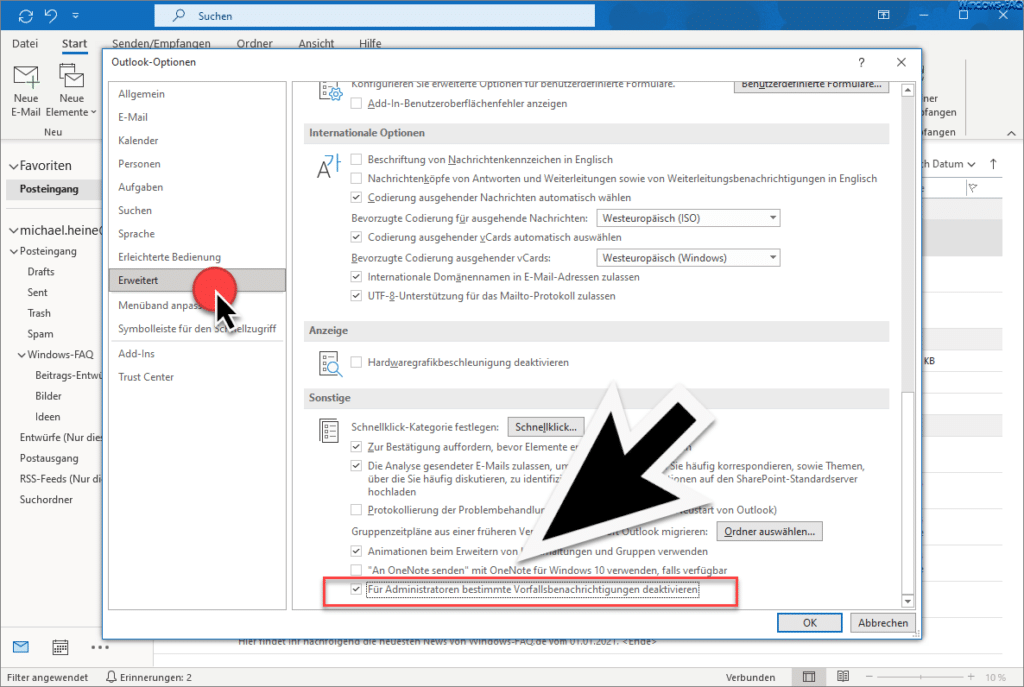The width and height of the screenshot is (1024, 687).
Task: Open Westeuropäisch (Windows) vCards dropdown
Action: 688,258
